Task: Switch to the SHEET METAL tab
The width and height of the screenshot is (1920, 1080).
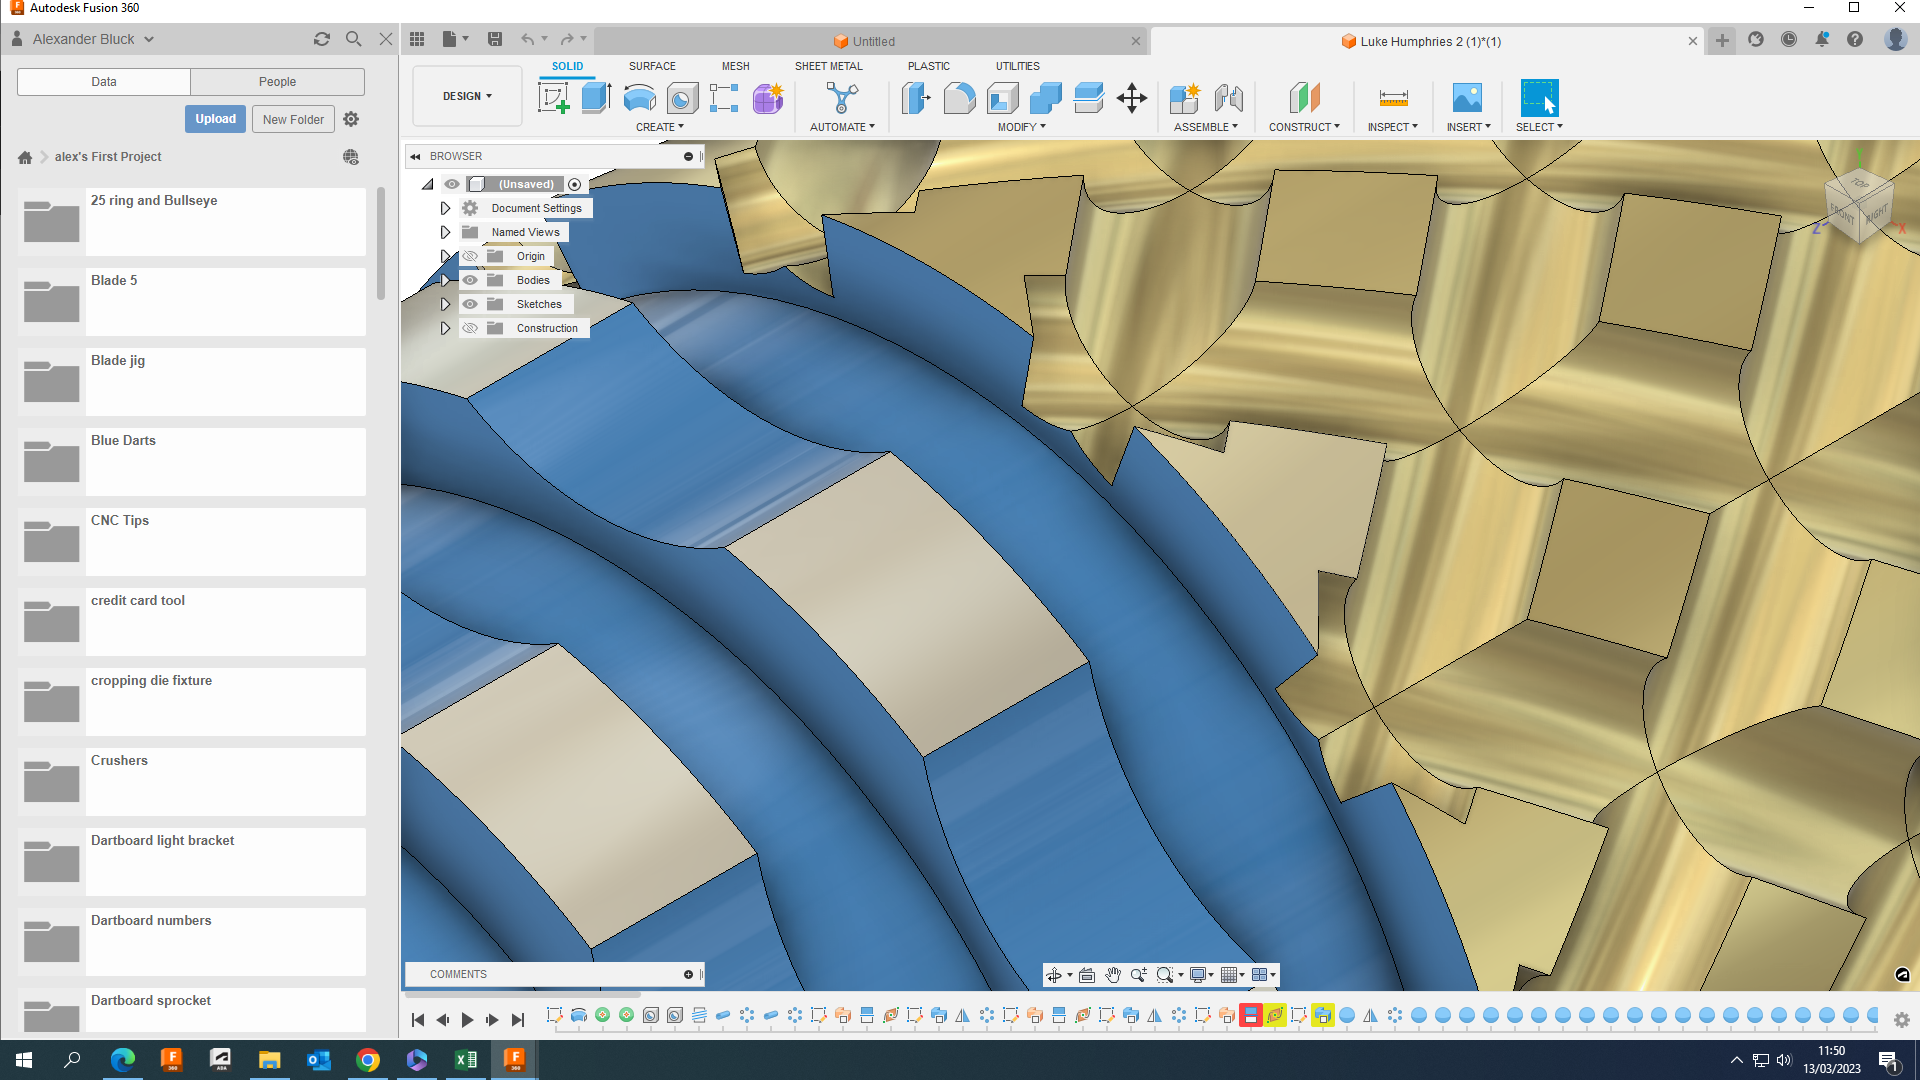Action: tap(828, 66)
